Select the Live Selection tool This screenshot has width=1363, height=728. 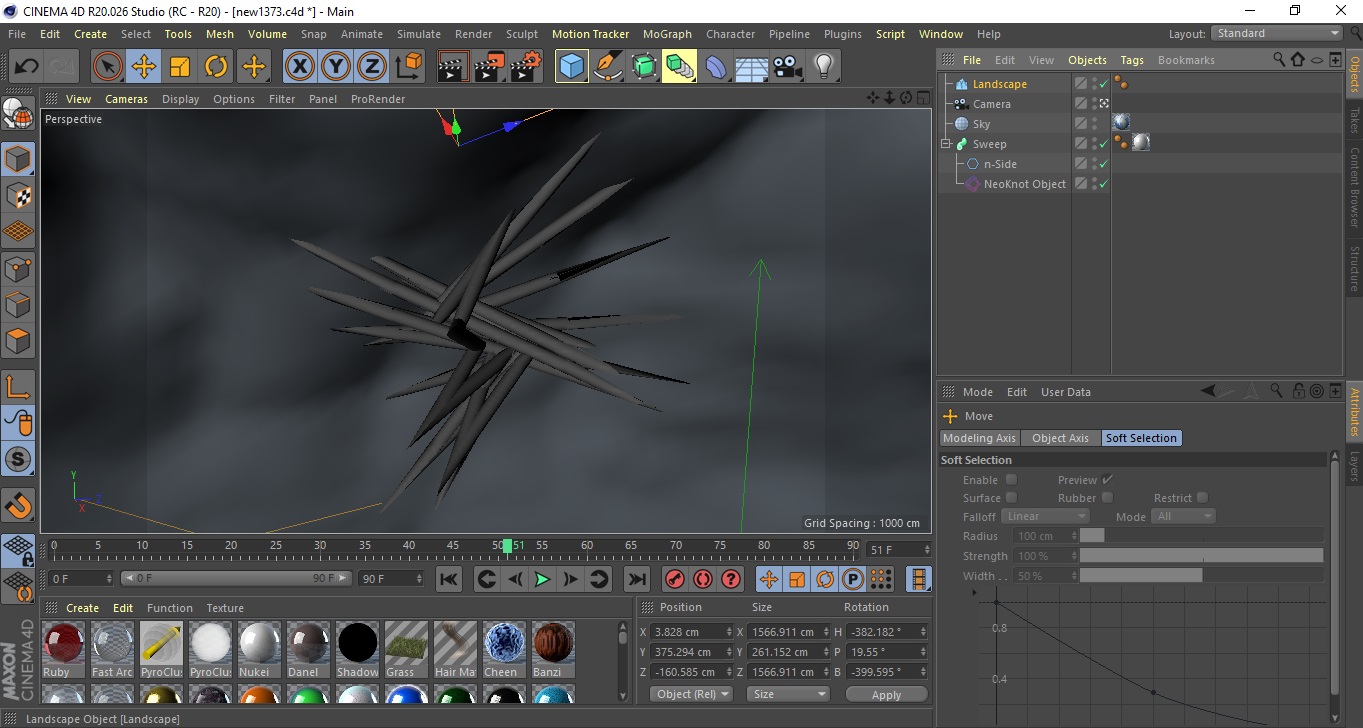108,67
